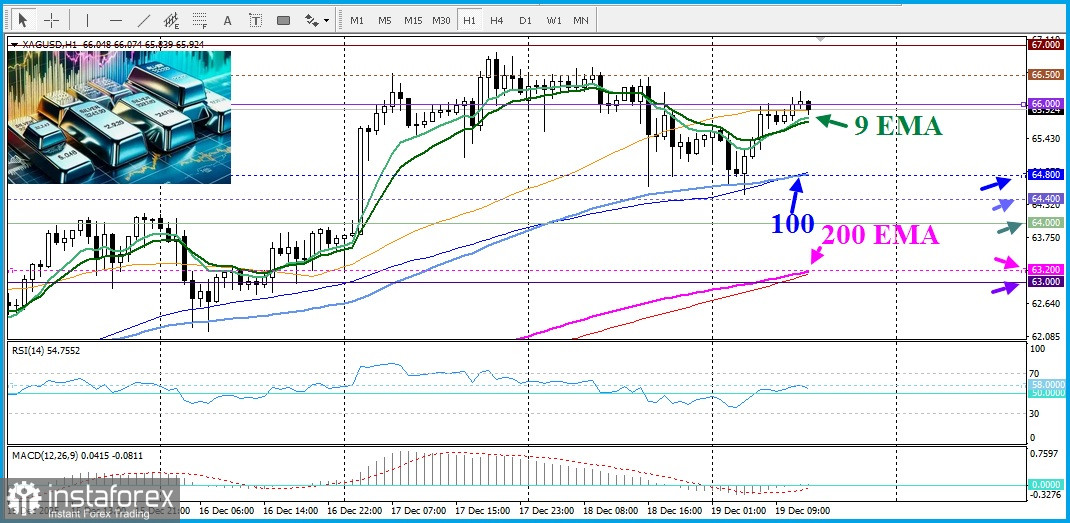Switch chart to W1 weekly timeframe
The width and height of the screenshot is (1070, 523).
553,20
